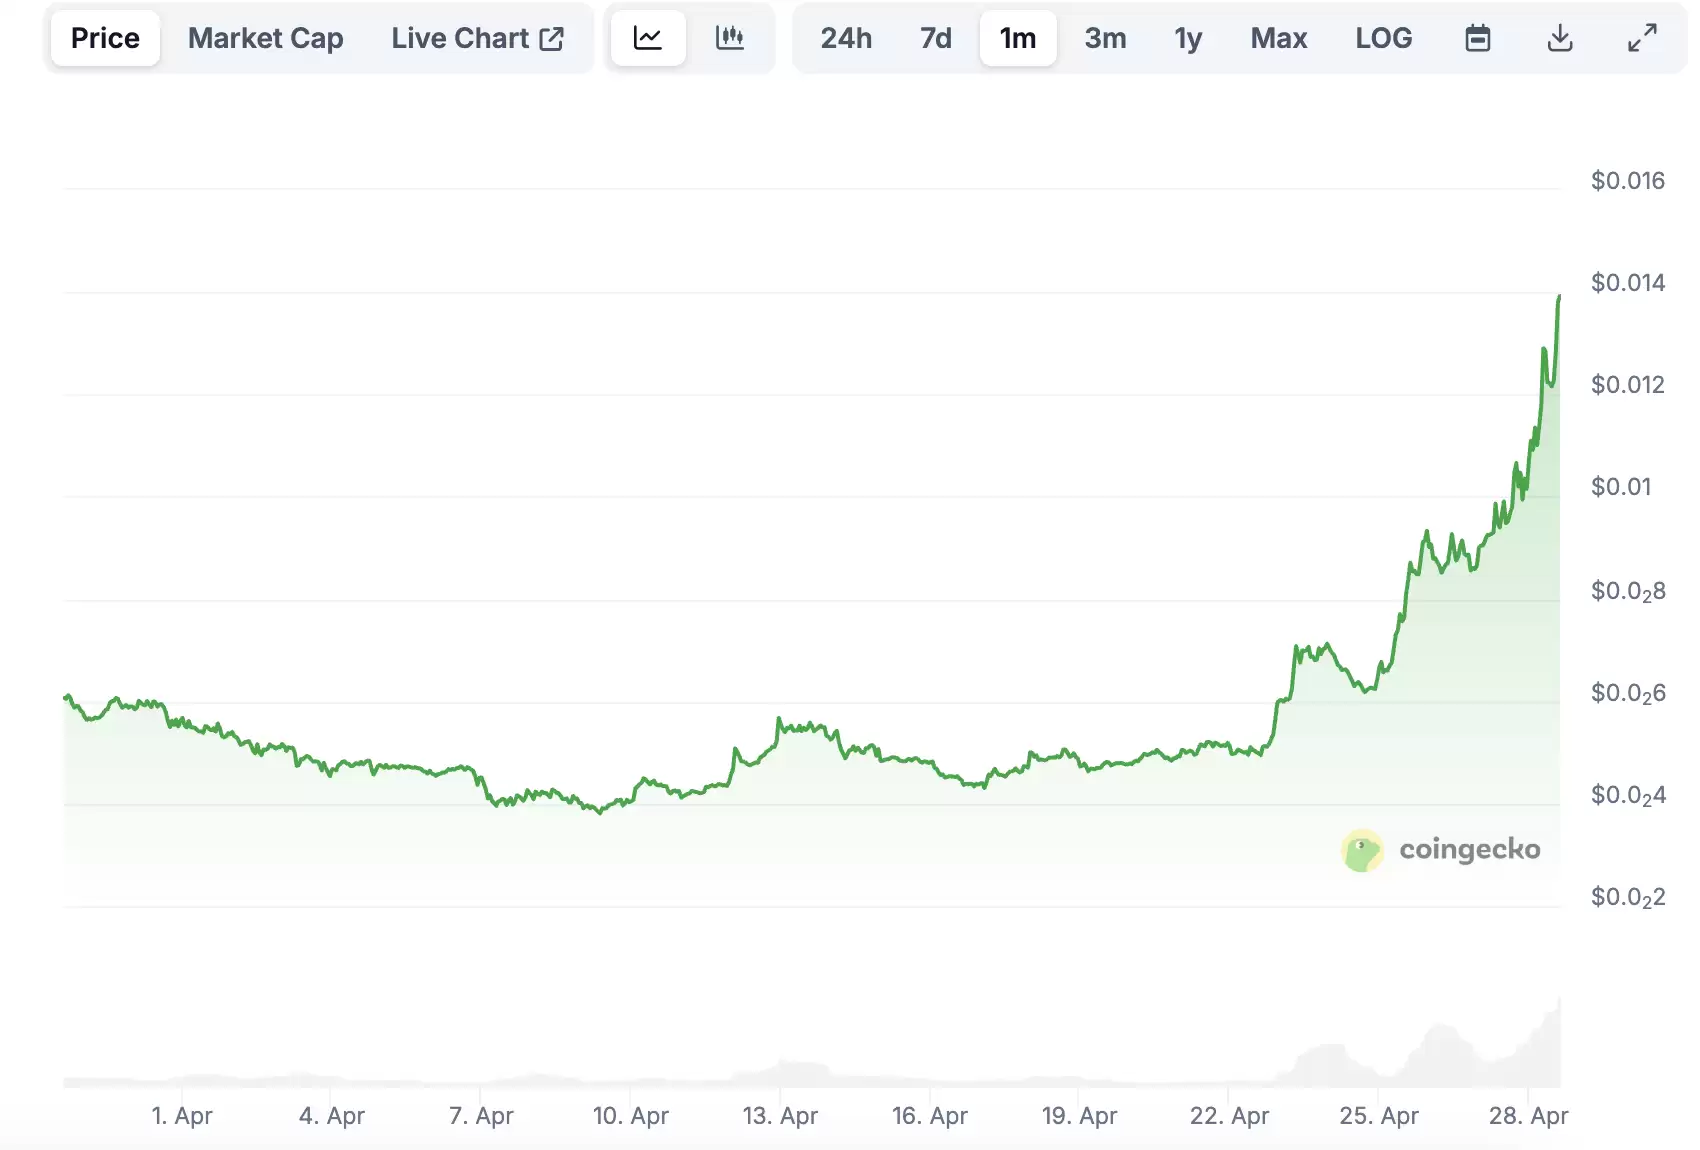Download chart data icon
The height and width of the screenshot is (1150, 1700).
click(1559, 38)
